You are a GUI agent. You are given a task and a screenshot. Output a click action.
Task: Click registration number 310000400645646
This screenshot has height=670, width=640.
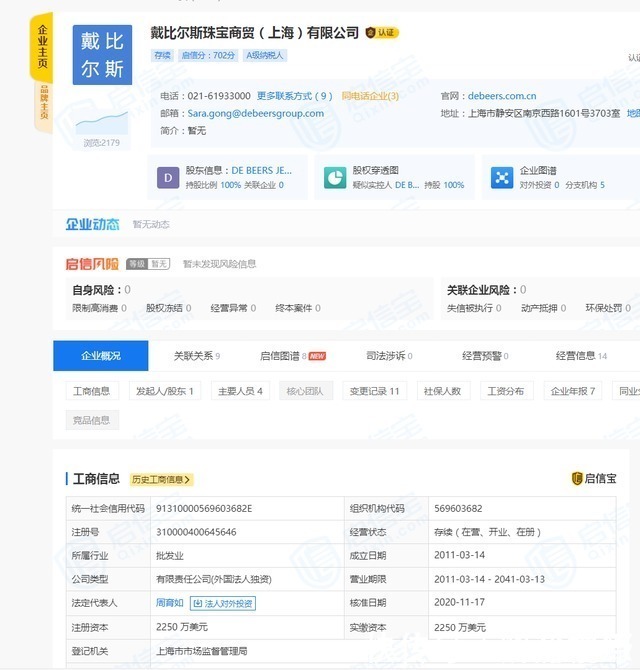click(x=196, y=532)
